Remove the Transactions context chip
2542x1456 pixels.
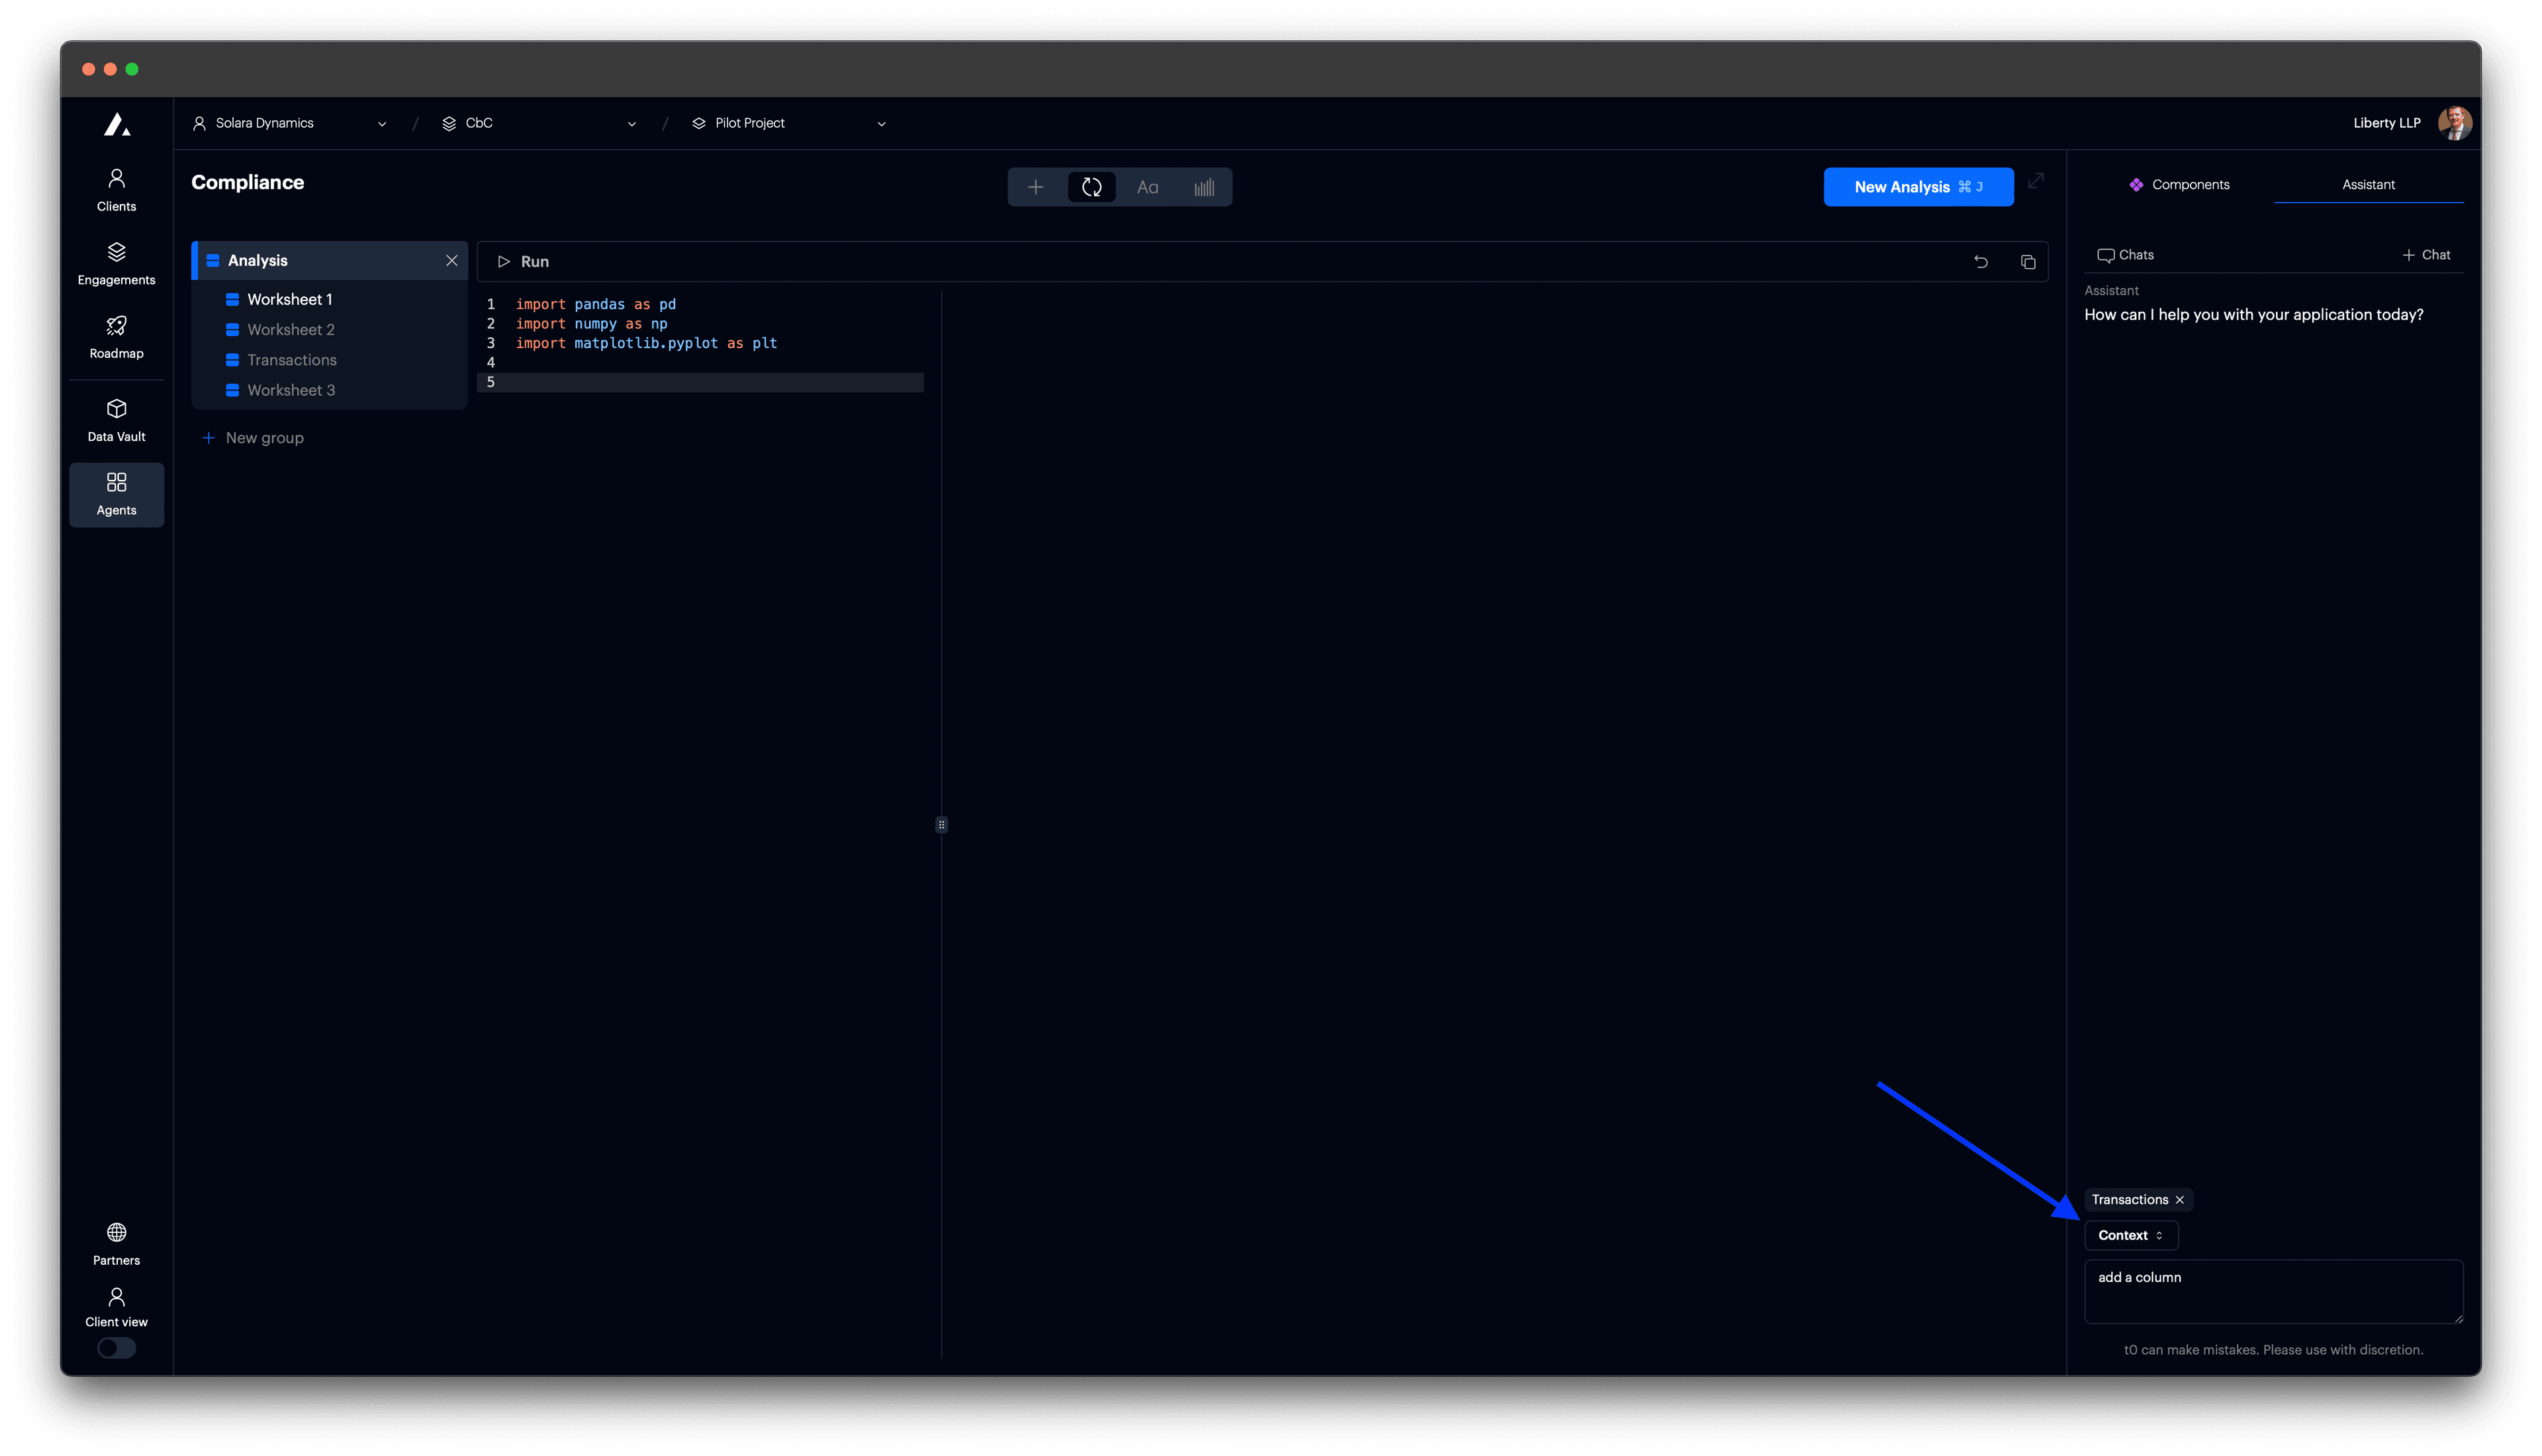pos(2180,1199)
